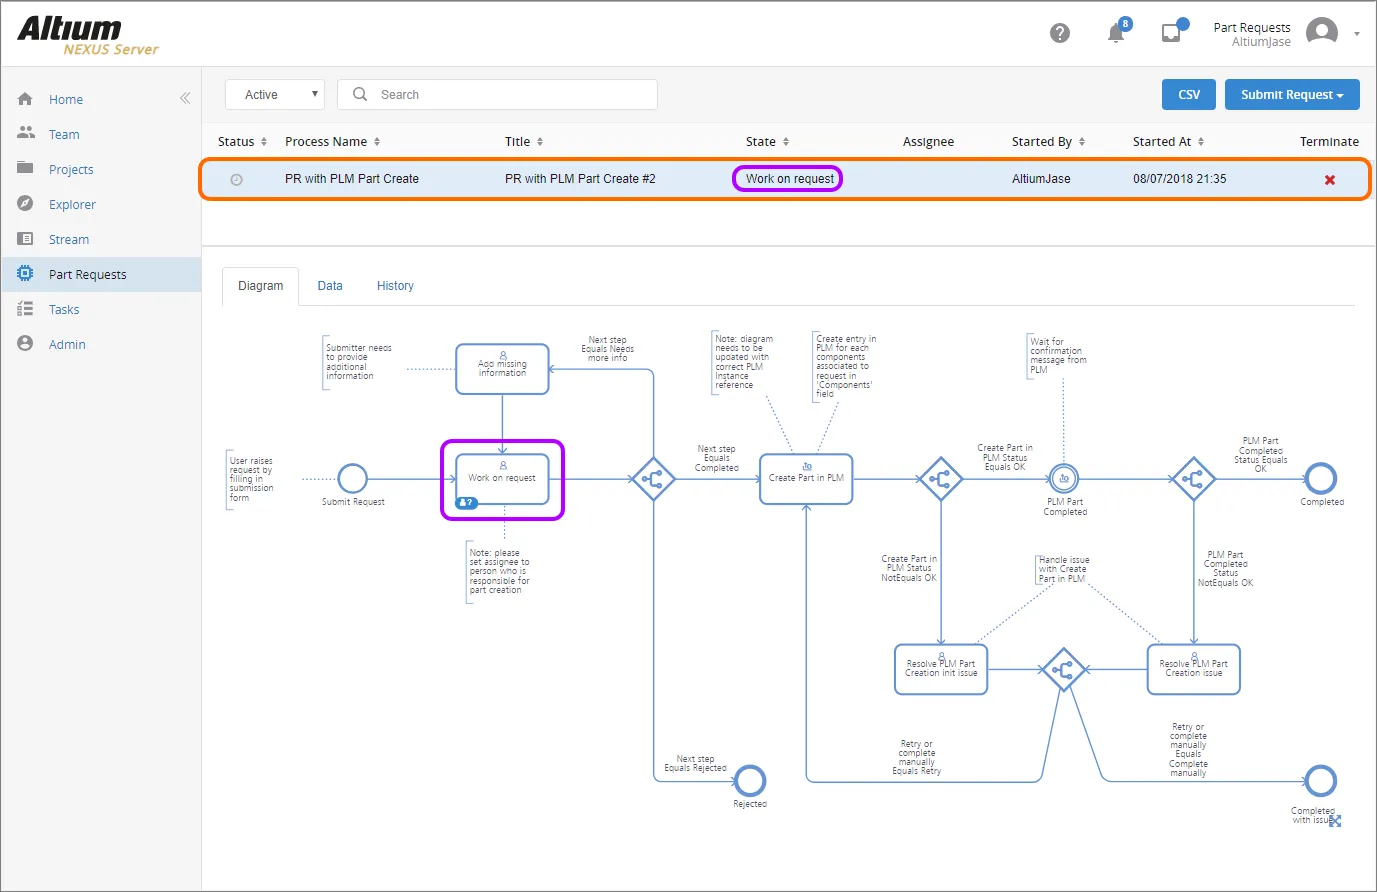This screenshot has height=892, width=1377.
Task: Expand the user account menu arrow
Action: (x=1357, y=34)
